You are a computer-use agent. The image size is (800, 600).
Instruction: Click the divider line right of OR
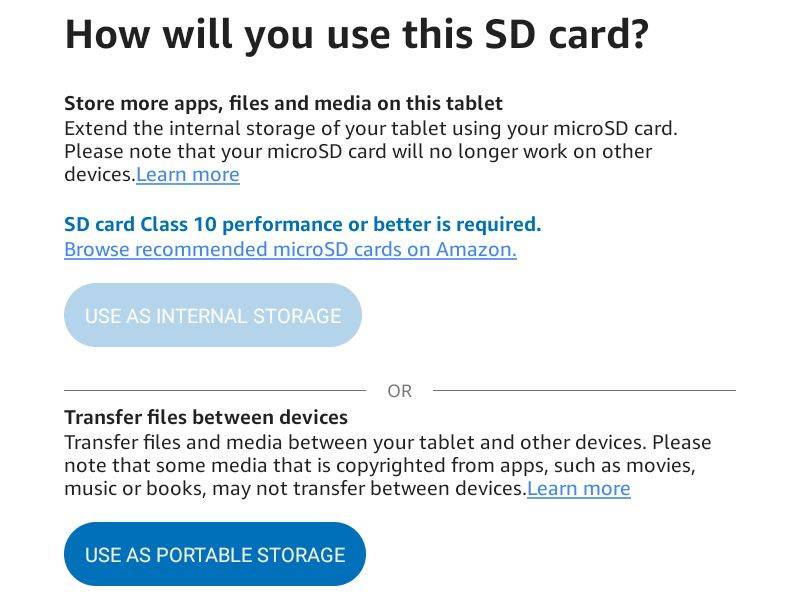tap(584, 390)
